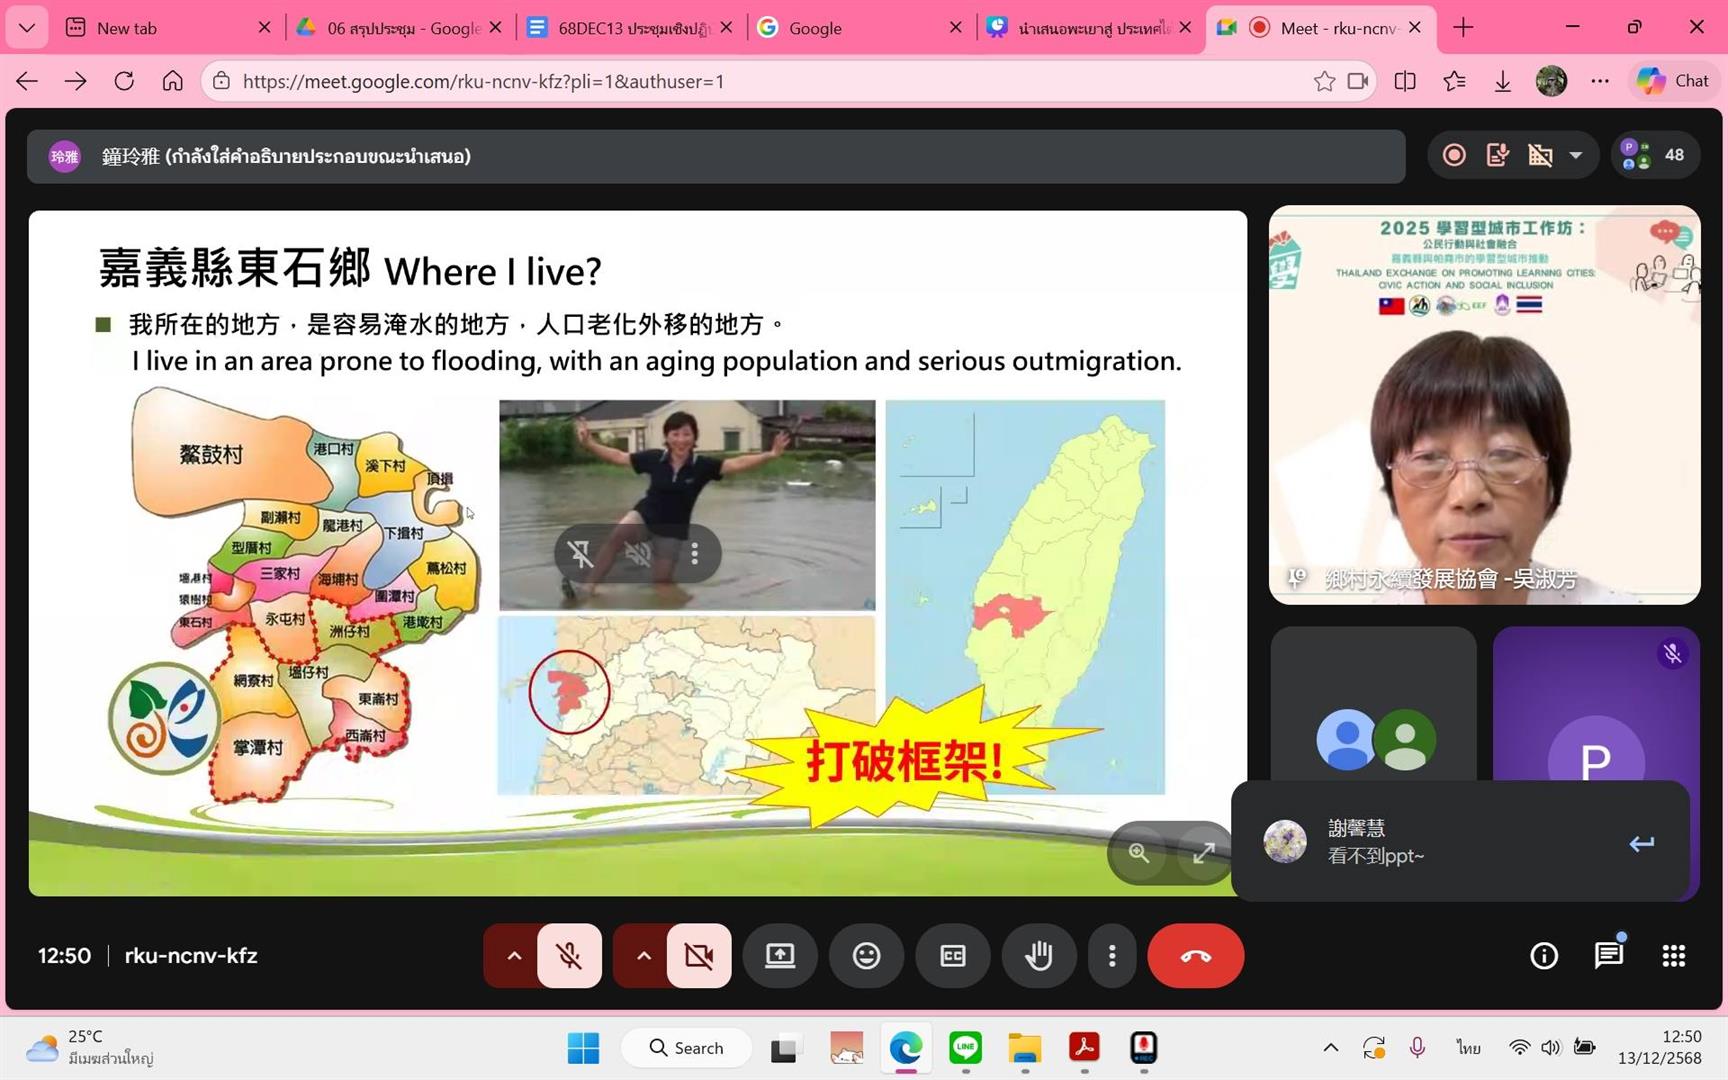
Task: Expand audio settings arrow beside microphone
Action: 514,956
